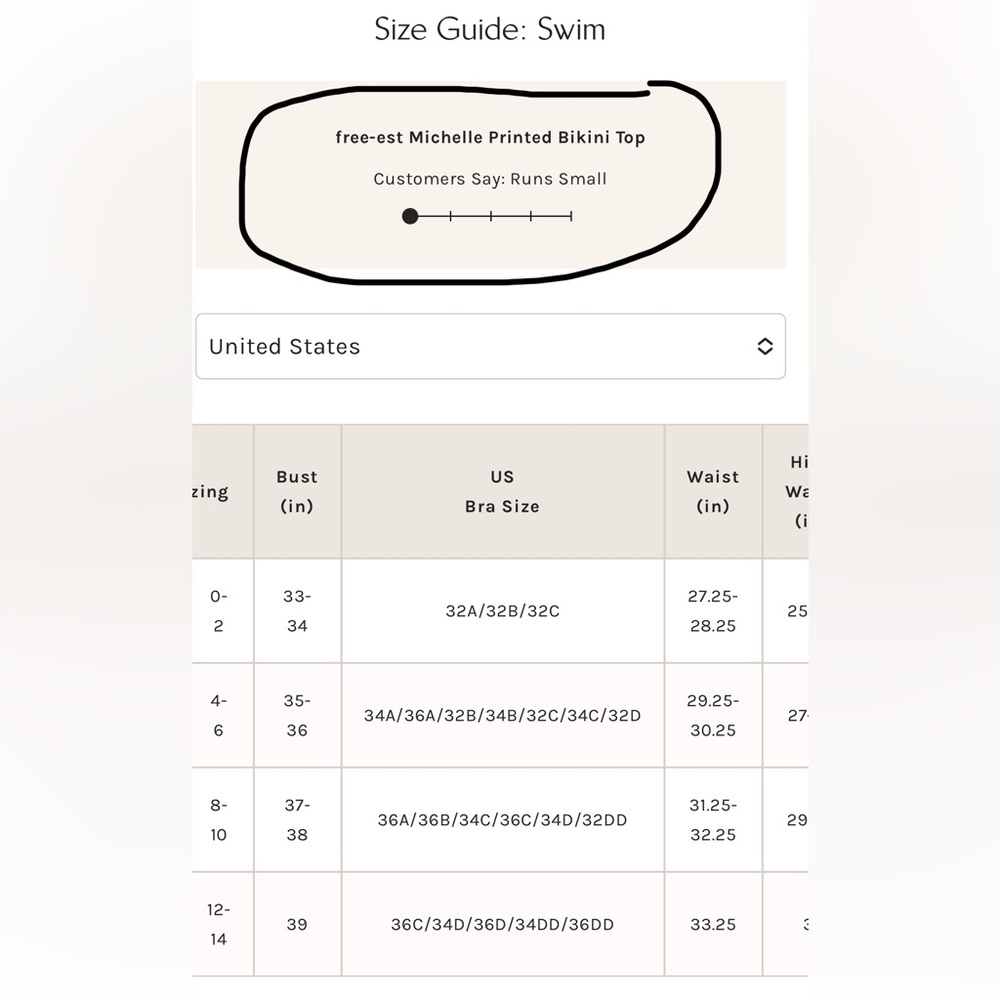
Task: Click the 'US Bra Size' column header
Action: pyautogui.click(x=503, y=492)
